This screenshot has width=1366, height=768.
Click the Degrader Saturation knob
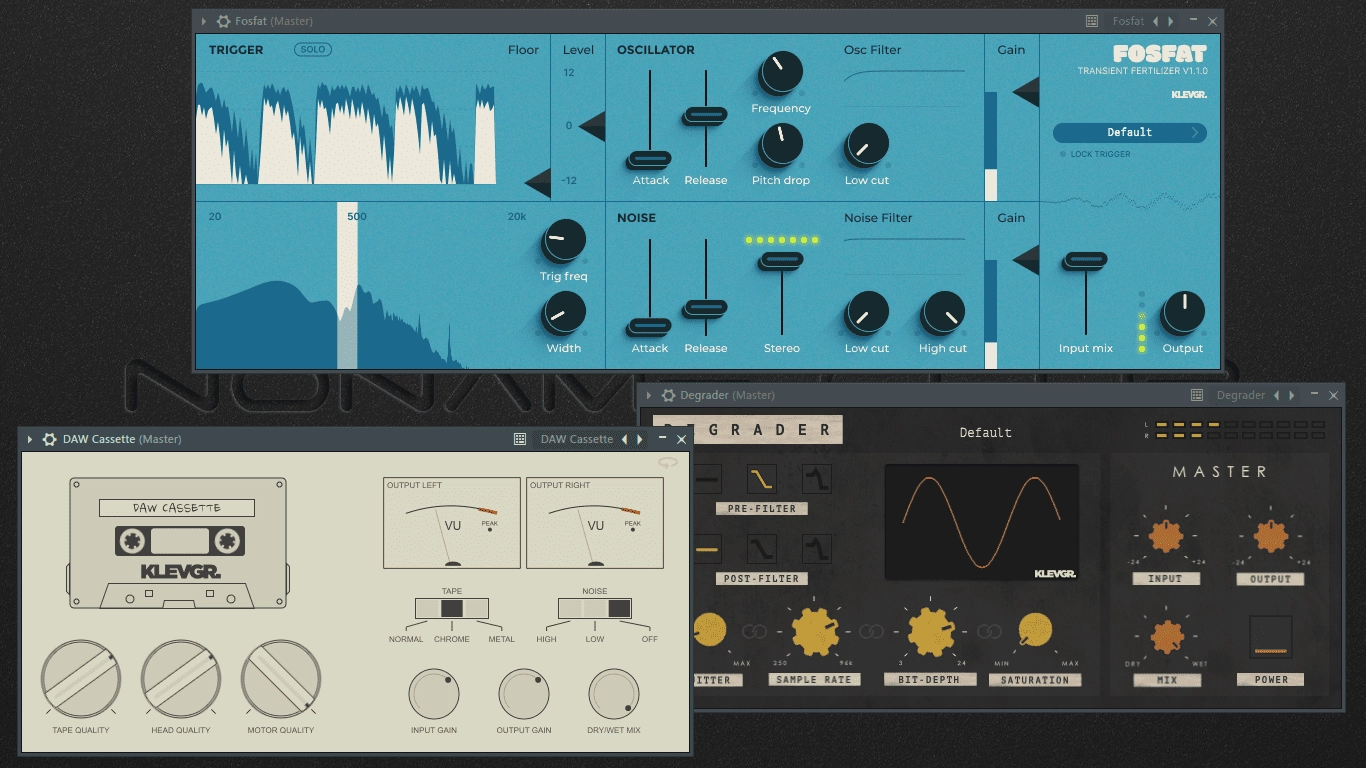[x=1035, y=630]
